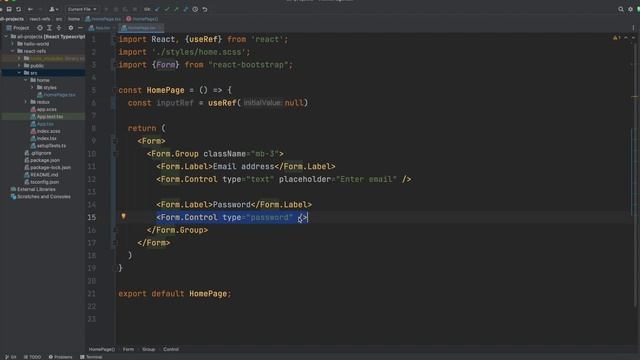
Task: Click the src breadcrumb in navigation bar
Action: [59, 19]
